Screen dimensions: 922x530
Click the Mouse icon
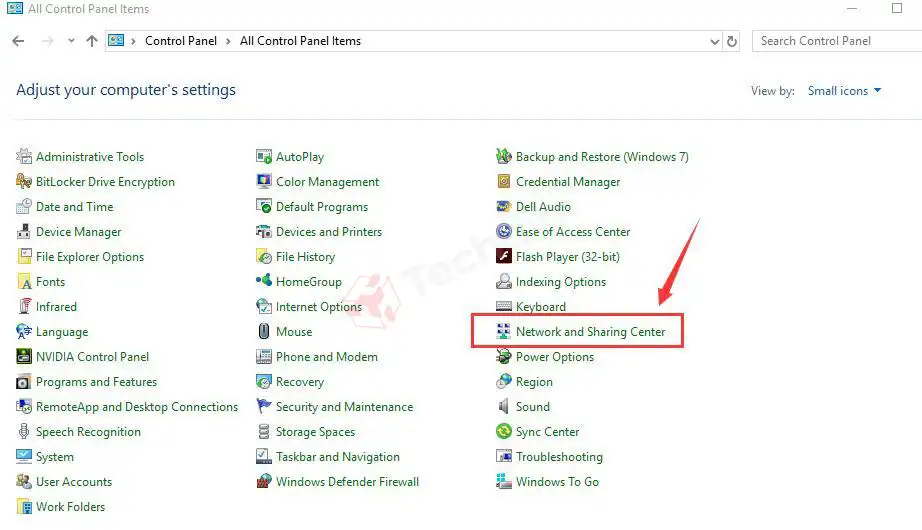click(264, 332)
